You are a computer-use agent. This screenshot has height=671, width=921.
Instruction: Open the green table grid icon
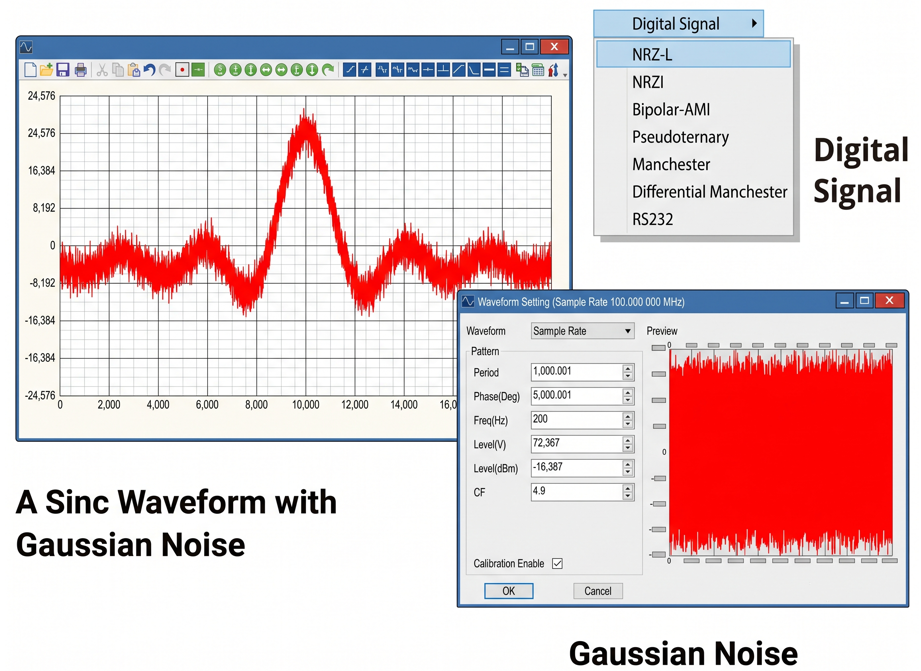click(537, 71)
